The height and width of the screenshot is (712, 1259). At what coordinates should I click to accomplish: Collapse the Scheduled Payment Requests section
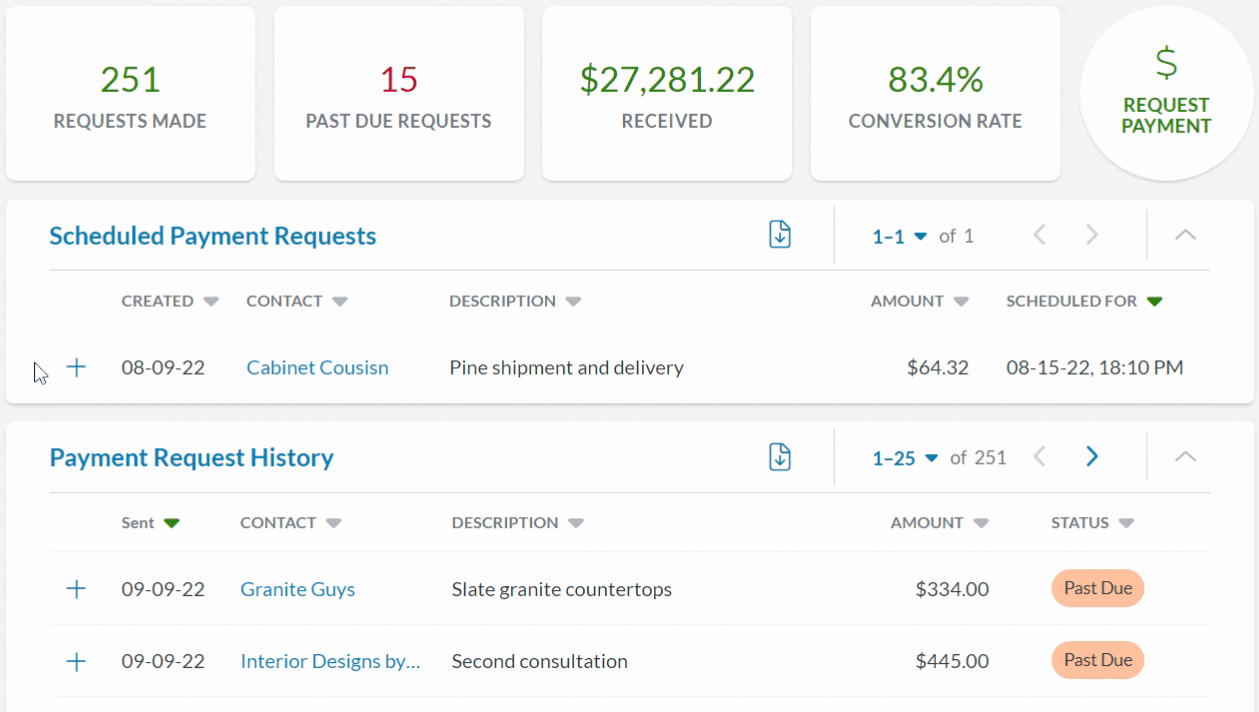(x=1185, y=235)
